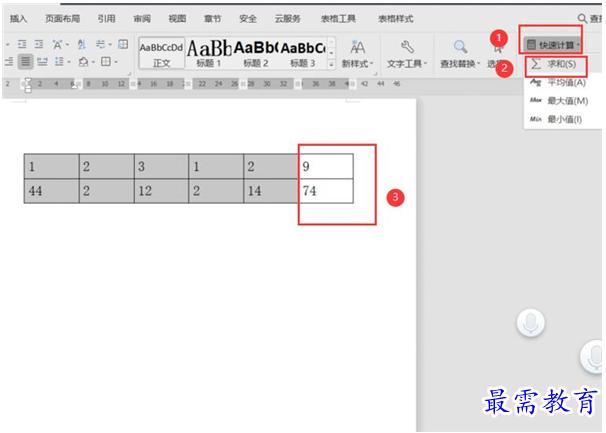
Task: Click the lower floating microphone button
Action: (593, 356)
